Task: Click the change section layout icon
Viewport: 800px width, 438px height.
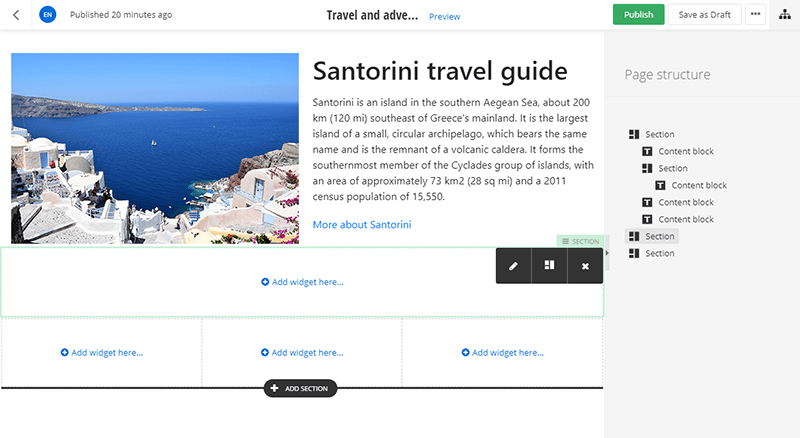Action: coord(549,266)
